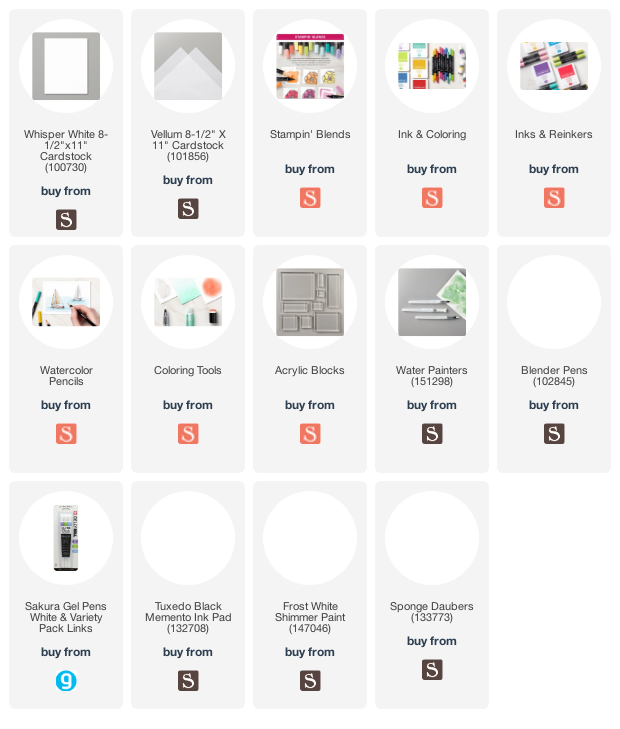Image resolution: width=620 pixels, height=729 pixels.
Task: Click store icon under Tuxedo Black Memento Ink Pad
Action: tap(188, 681)
